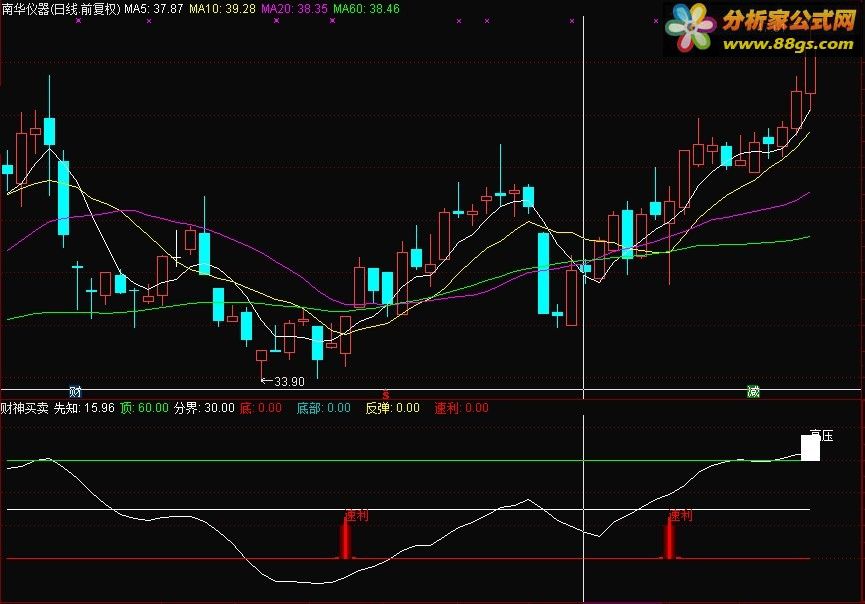The height and width of the screenshot is (604, 865).
Task: Click the 先知: 15.96 value
Action: coord(84,408)
